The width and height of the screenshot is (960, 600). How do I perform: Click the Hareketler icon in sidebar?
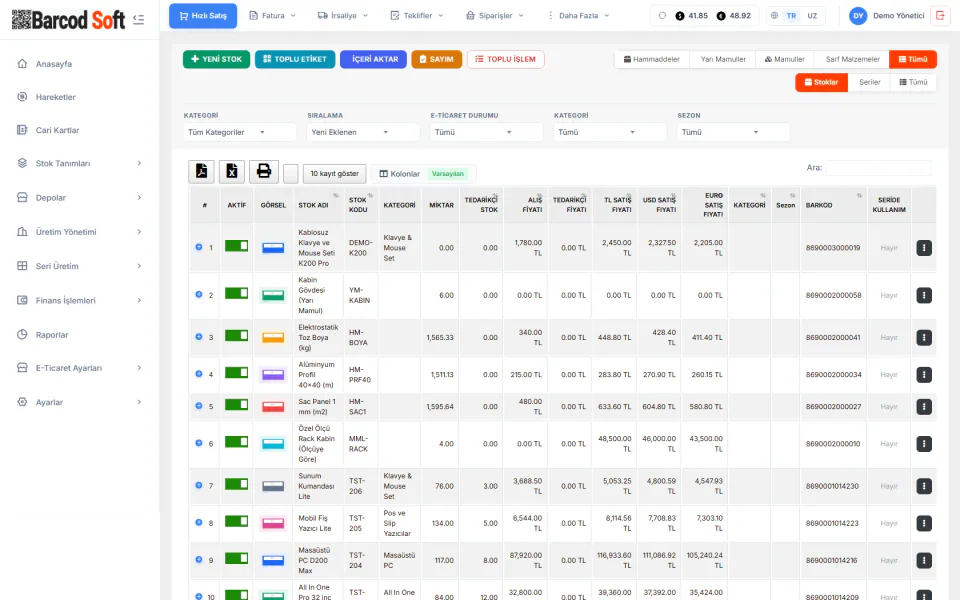(x=23, y=97)
